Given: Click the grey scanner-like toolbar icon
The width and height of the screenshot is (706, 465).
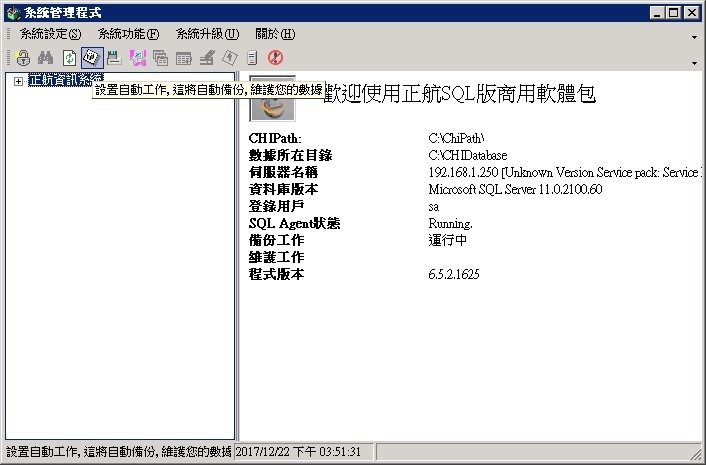Looking at the screenshot, I should tap(207, 58).
